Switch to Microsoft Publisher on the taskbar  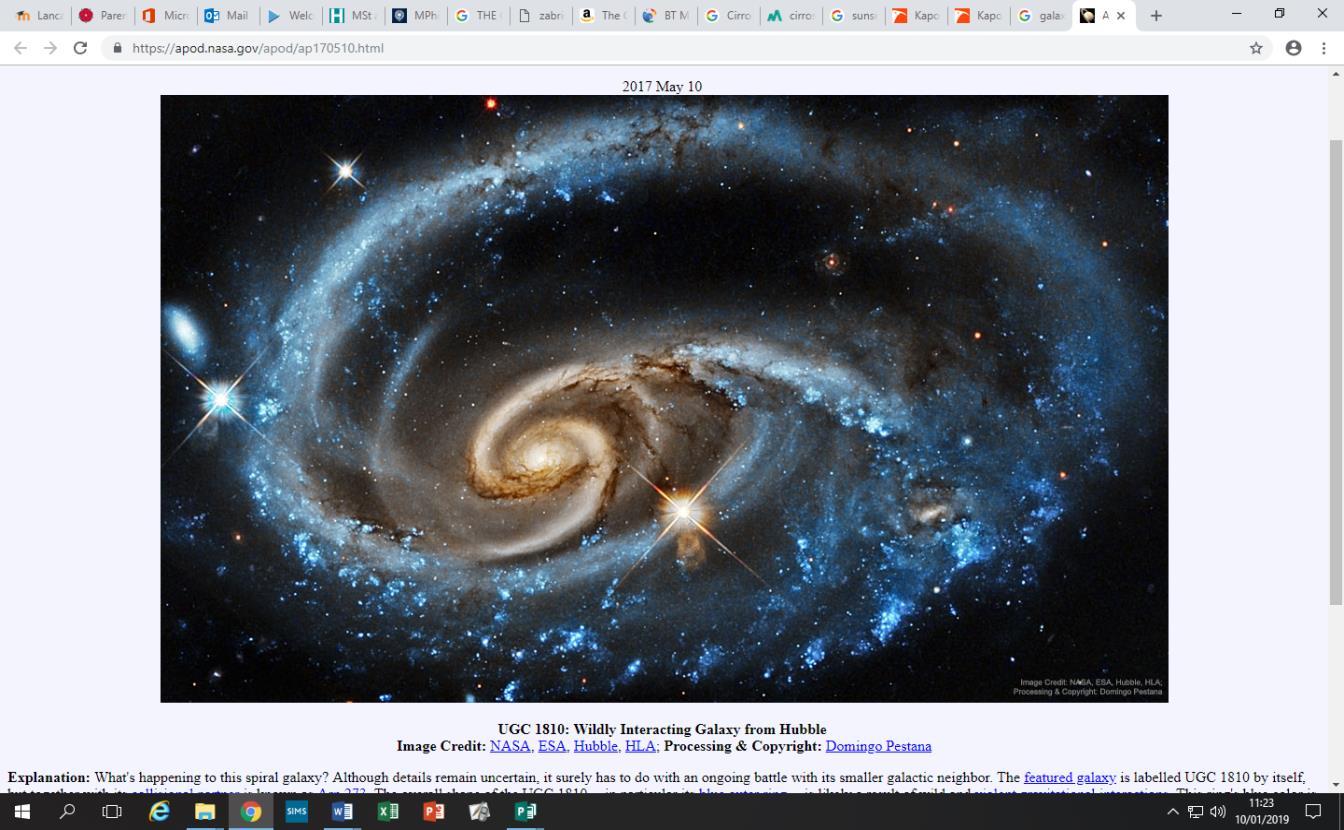tap(525, 811)
